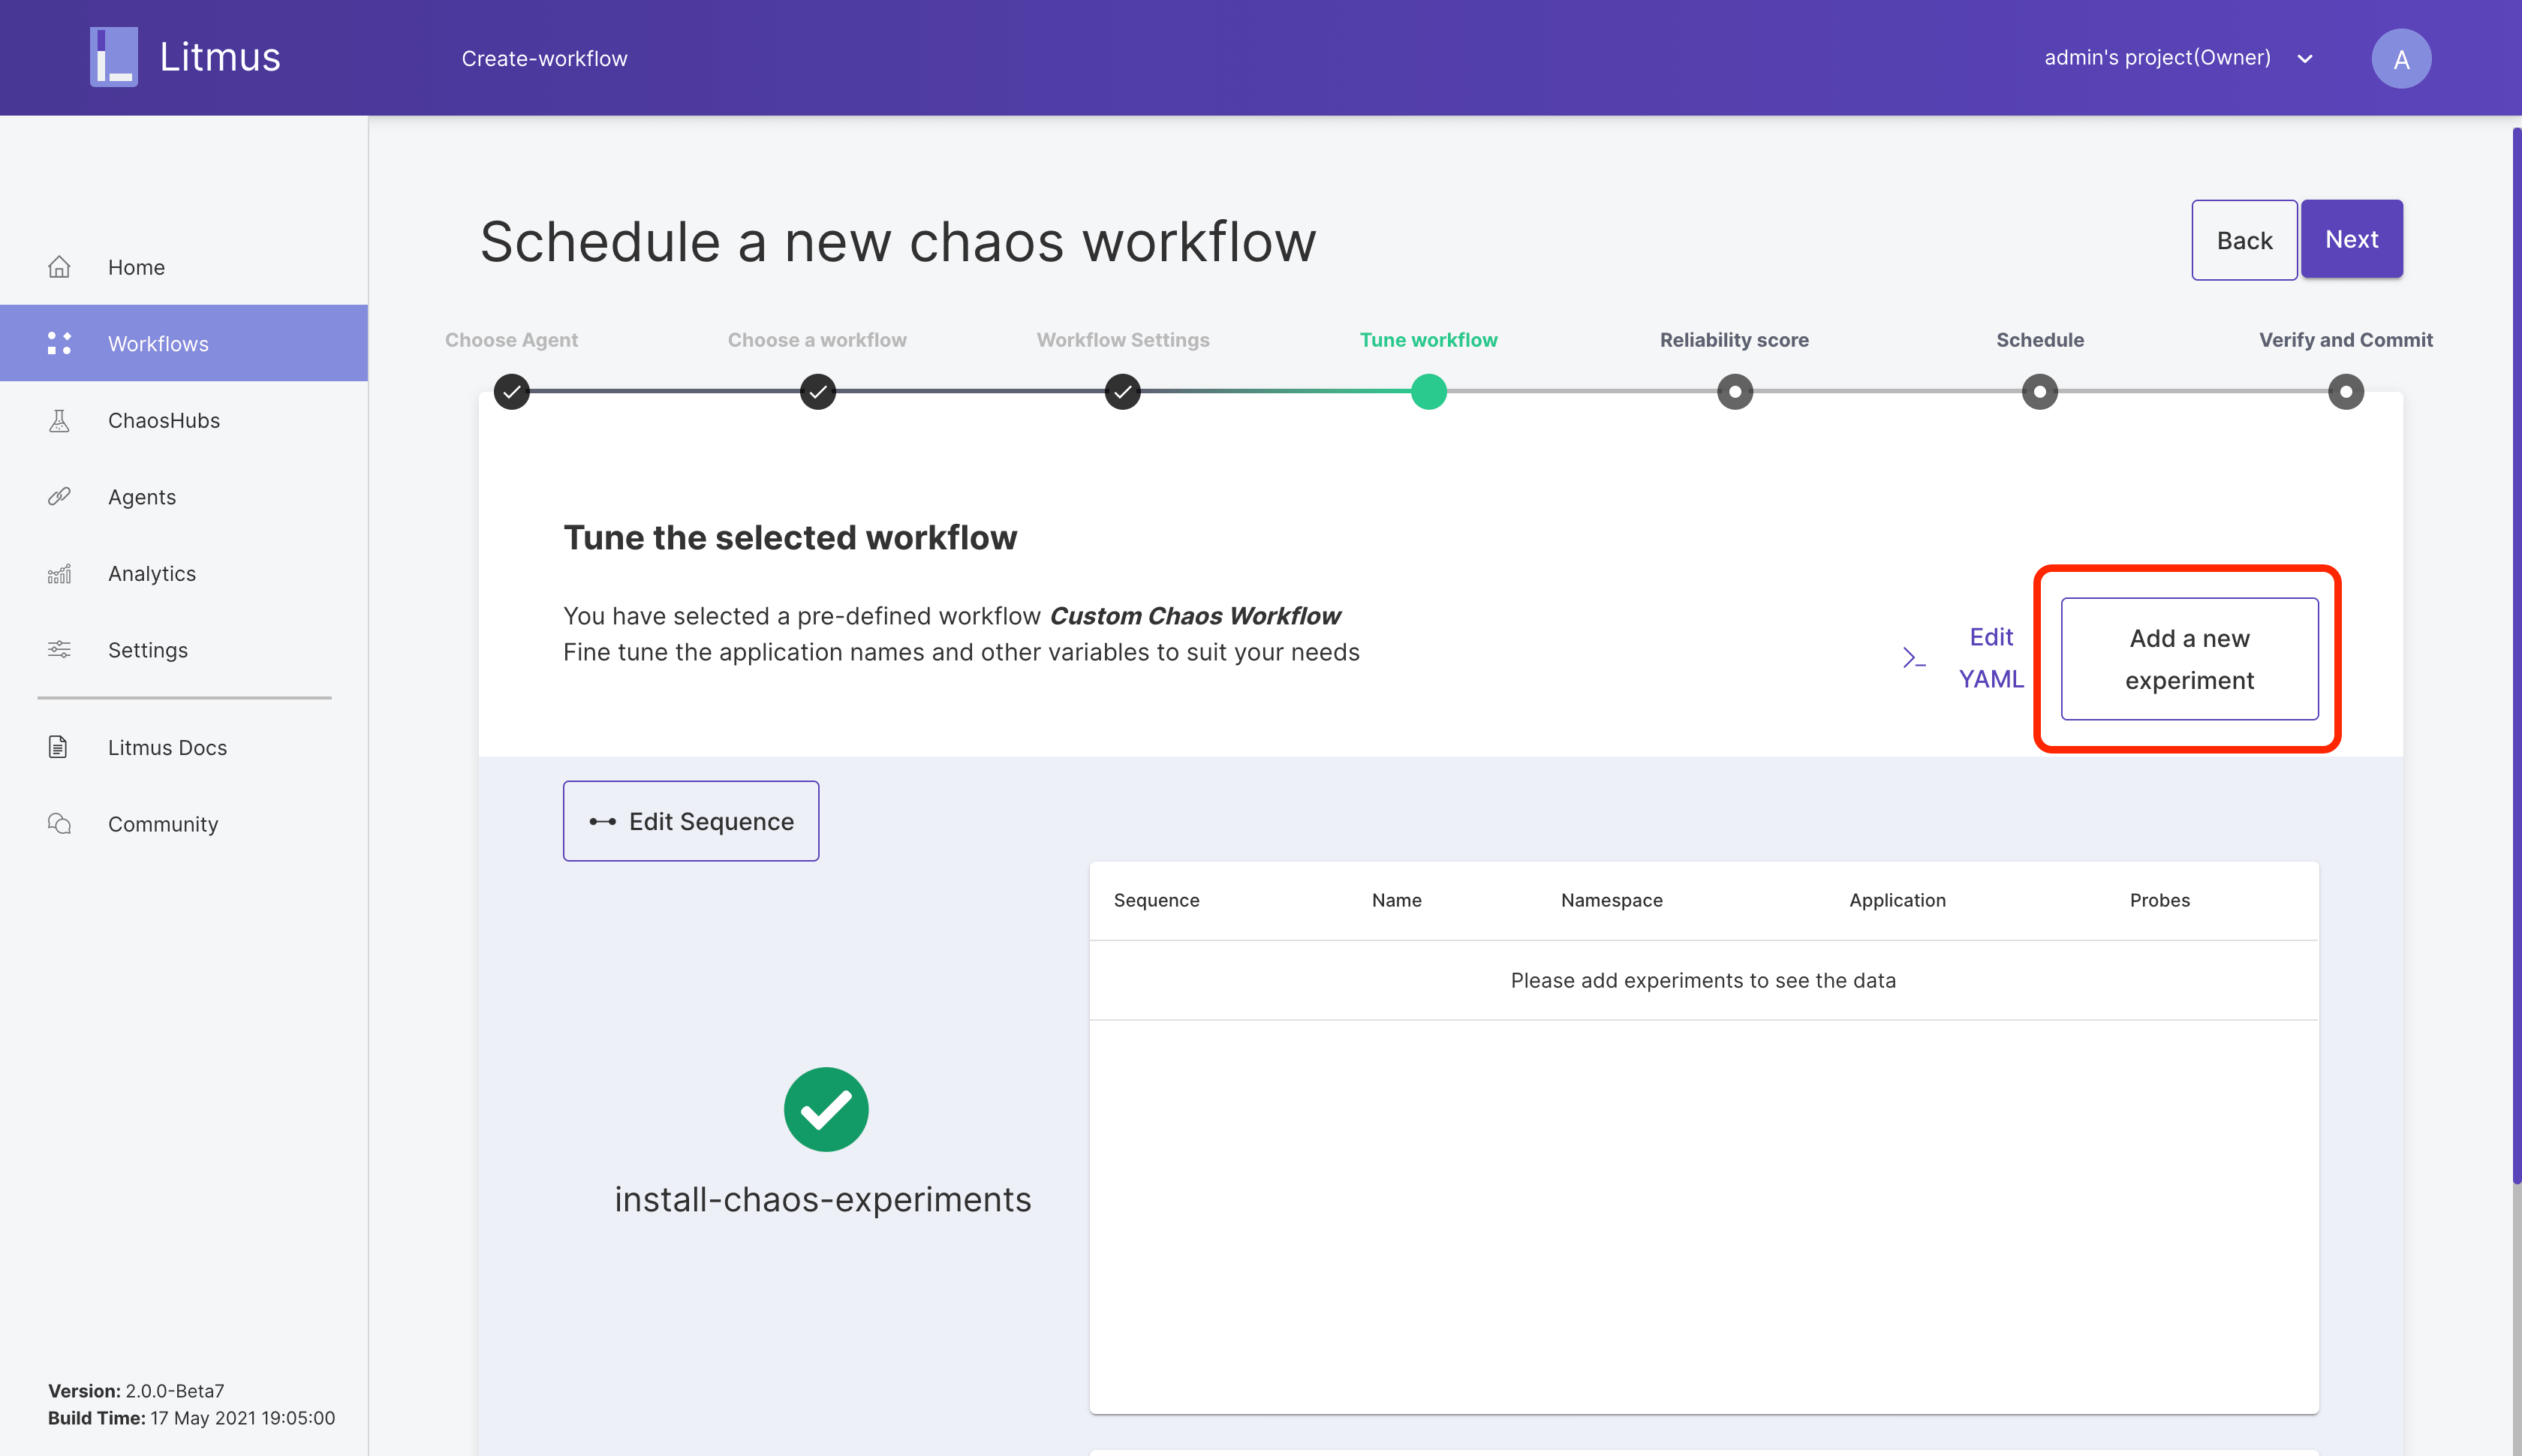
Task: Click the ChaosHubs flask icon
Action: pos(60,421)
